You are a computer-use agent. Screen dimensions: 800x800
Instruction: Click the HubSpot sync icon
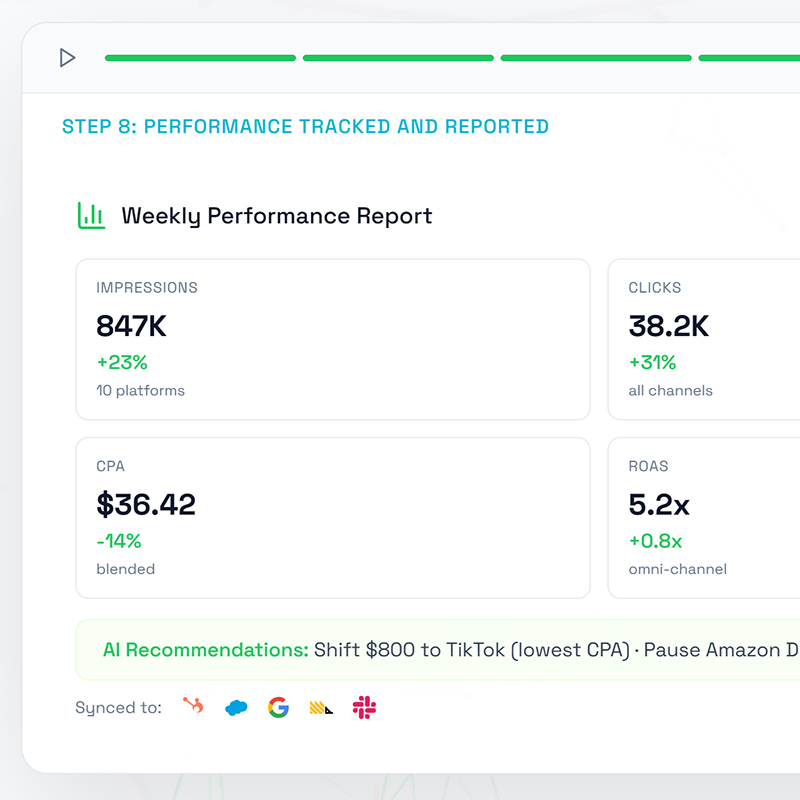pyautogui.click(x=193, y=706)
